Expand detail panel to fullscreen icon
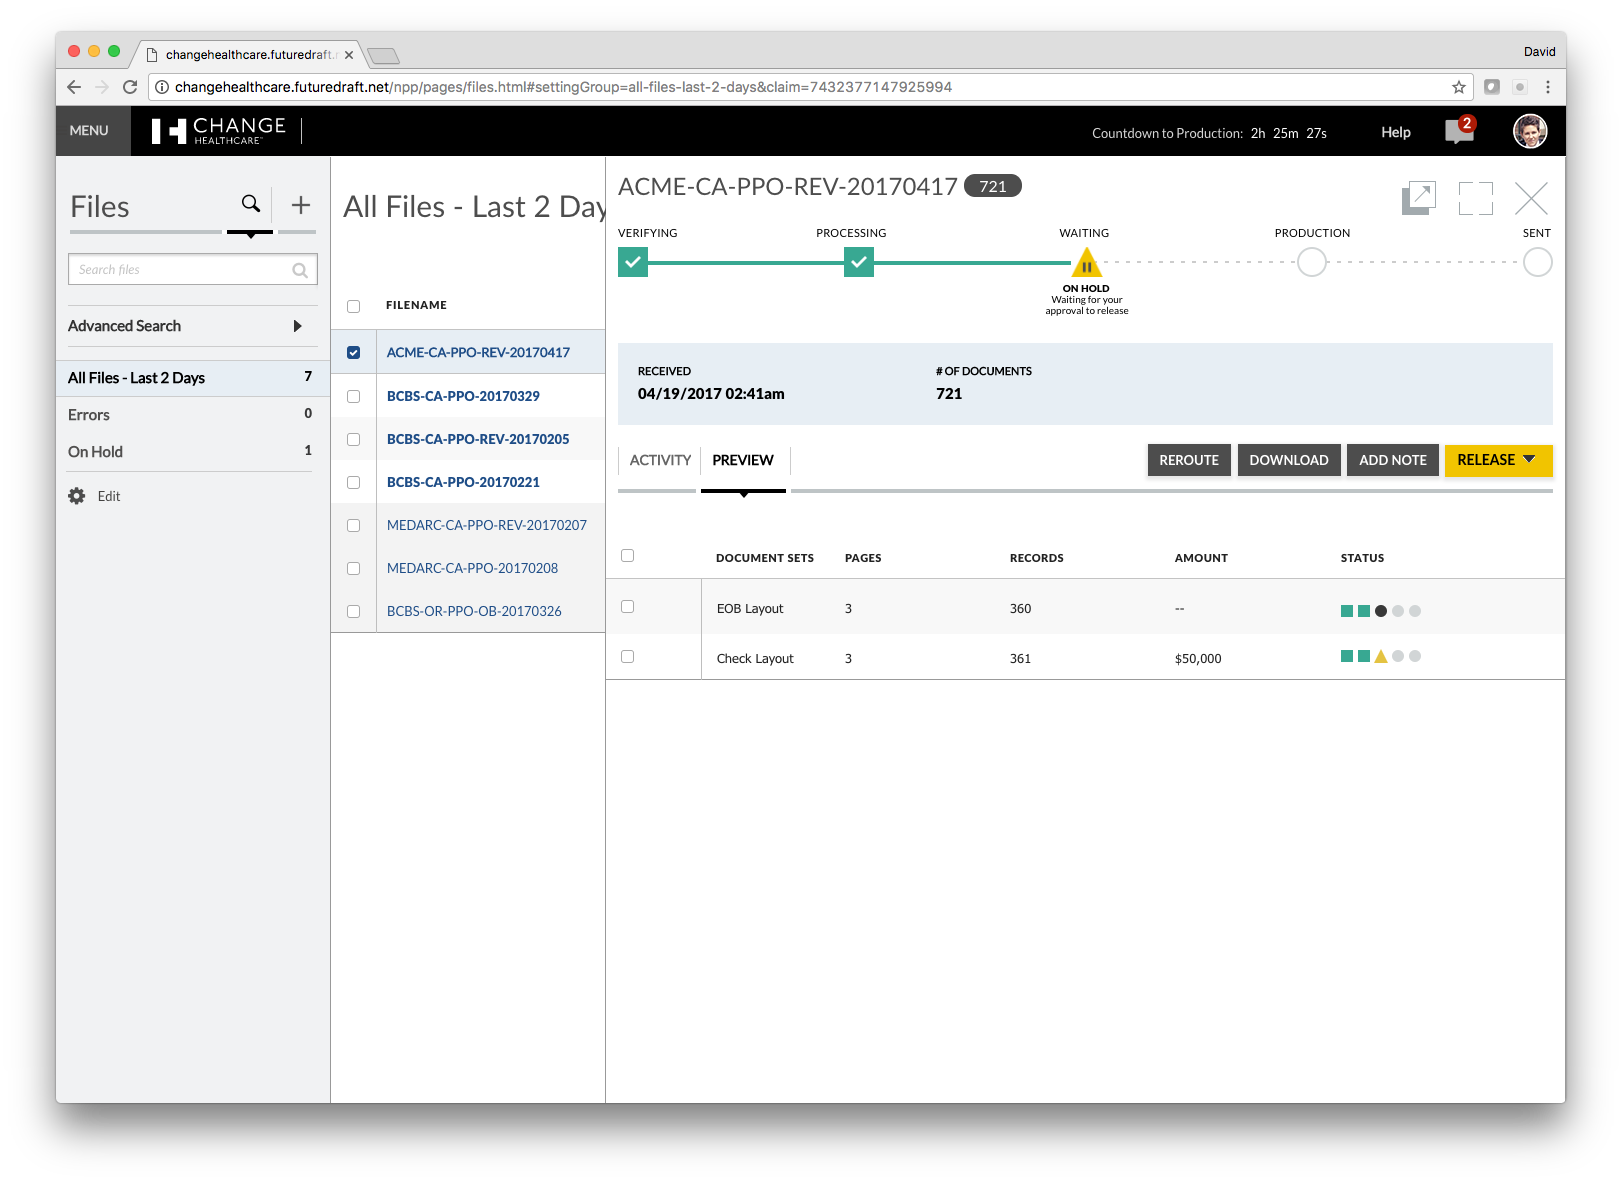1622x1183 pixels. point(1475,198)
